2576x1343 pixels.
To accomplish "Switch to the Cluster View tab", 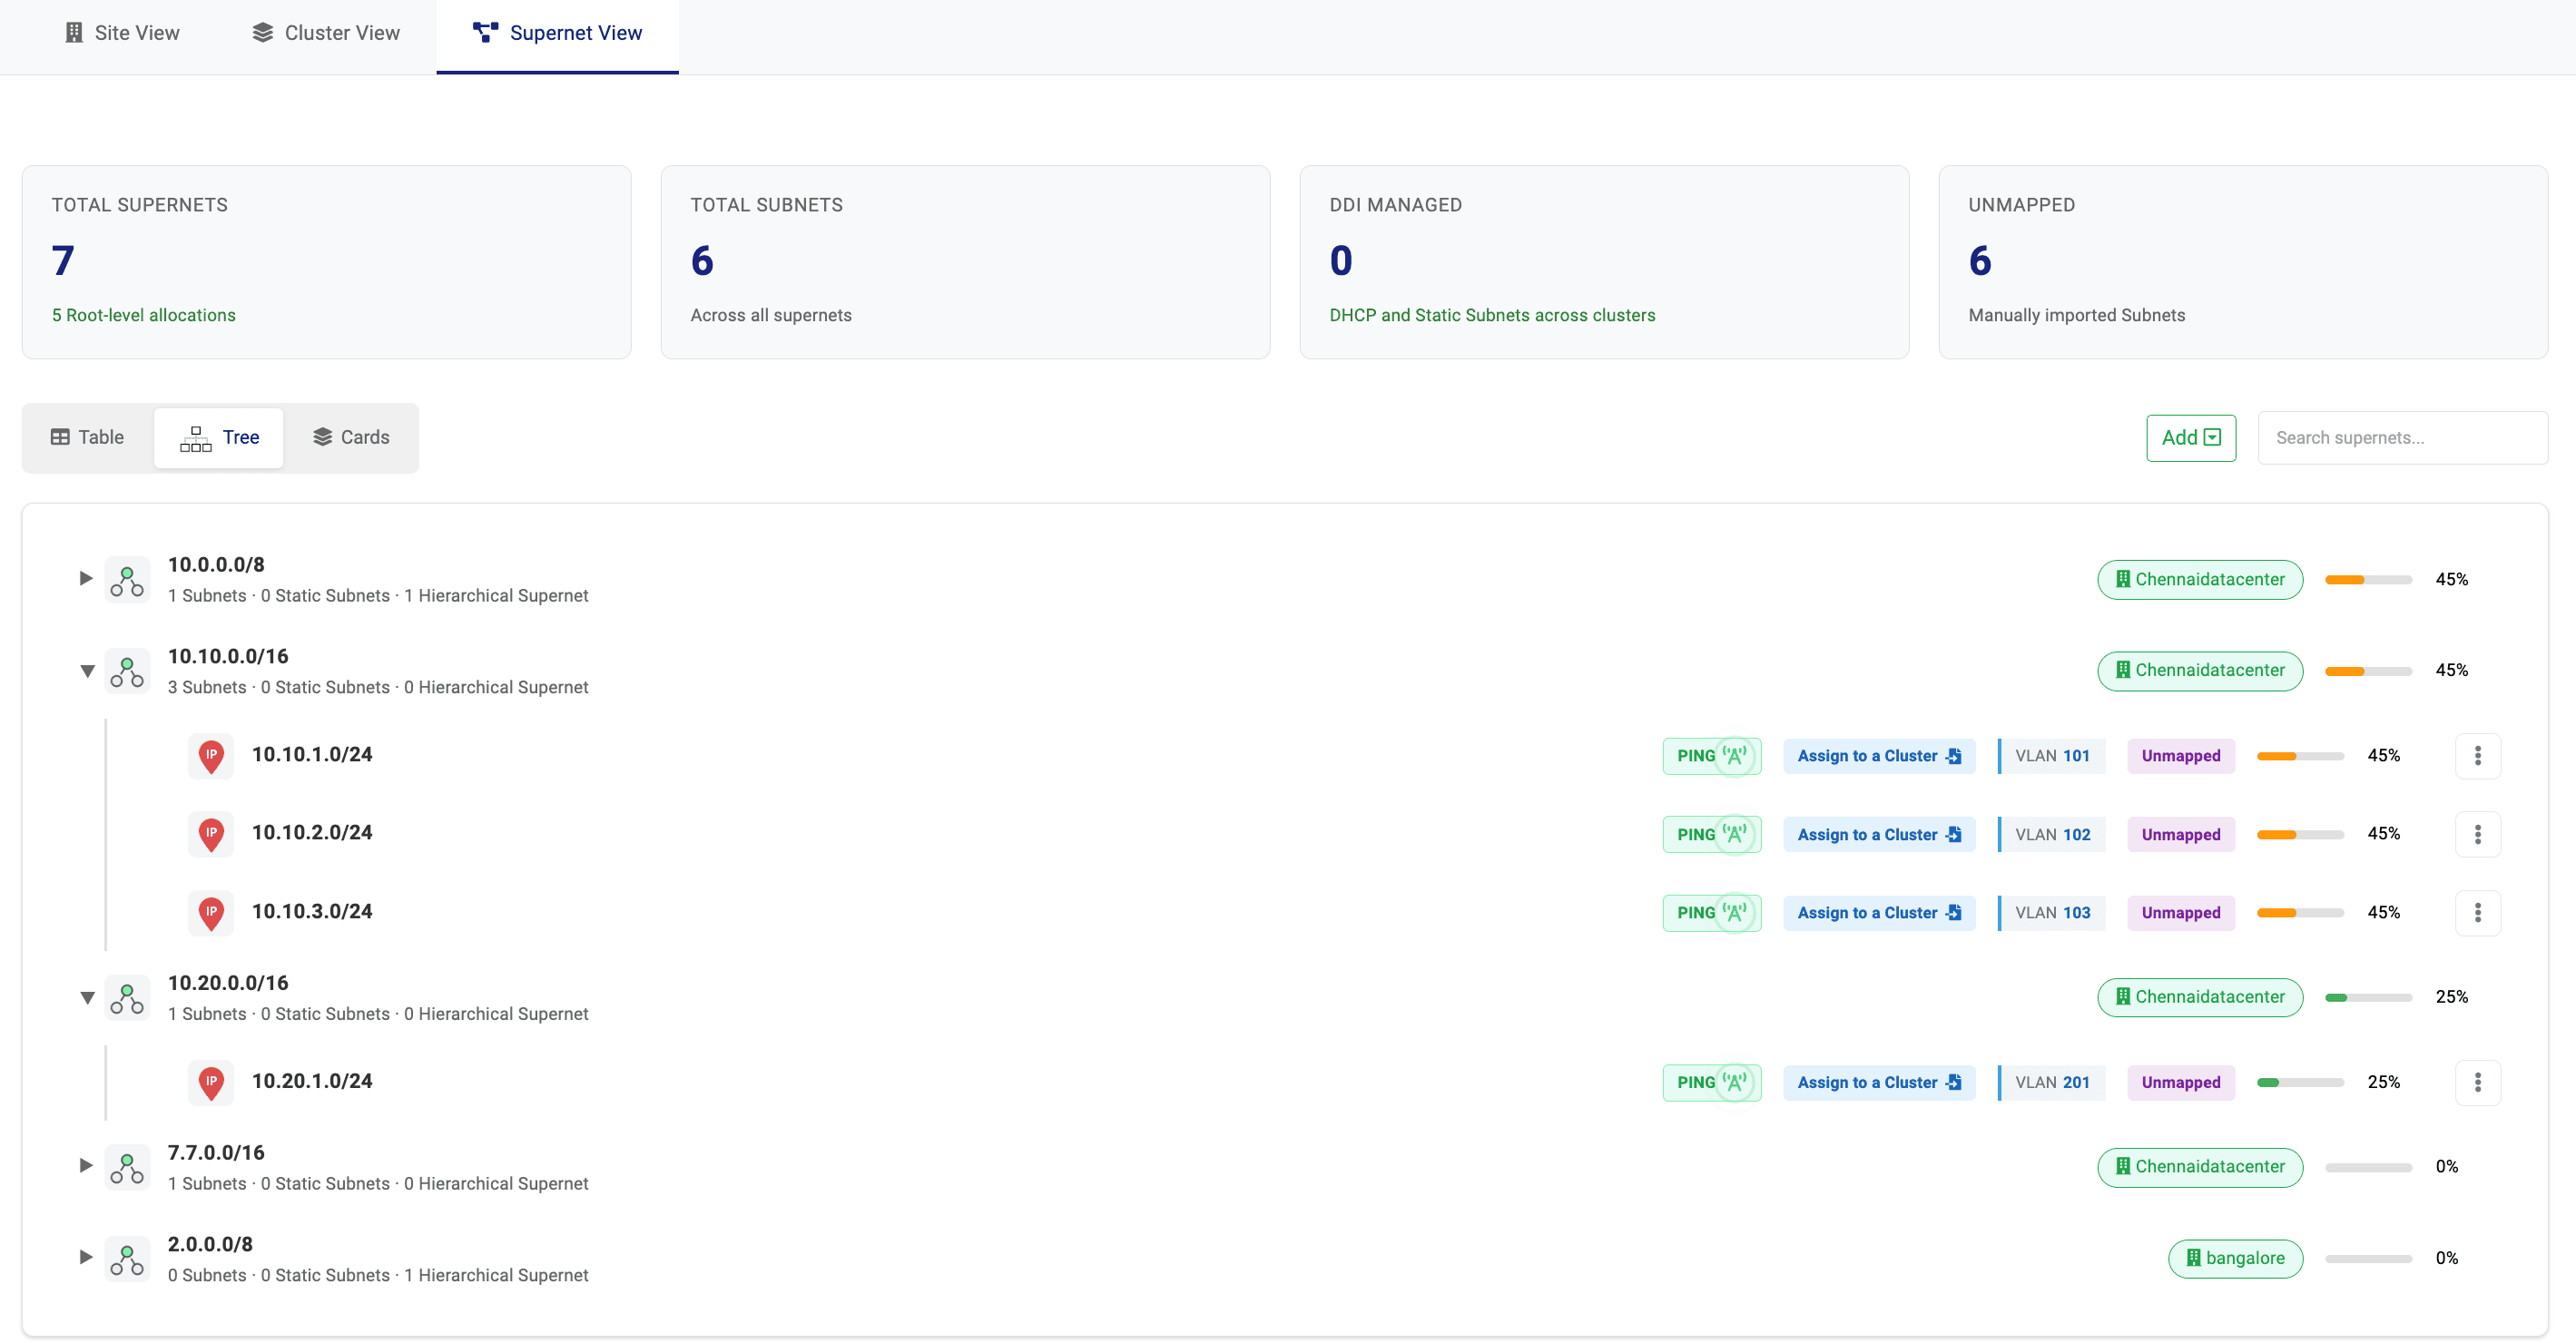I will point(326,33).
